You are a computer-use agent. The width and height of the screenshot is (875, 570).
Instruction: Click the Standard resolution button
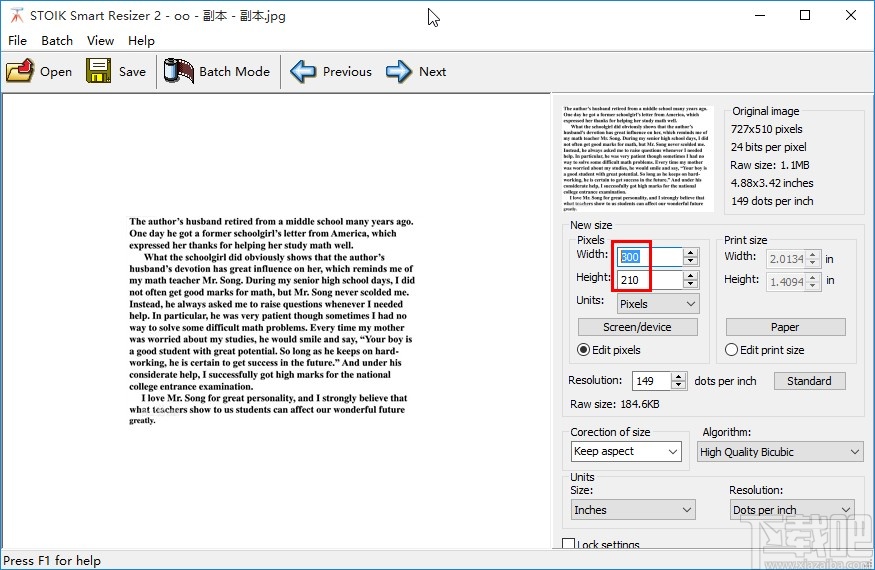point(809,381)
